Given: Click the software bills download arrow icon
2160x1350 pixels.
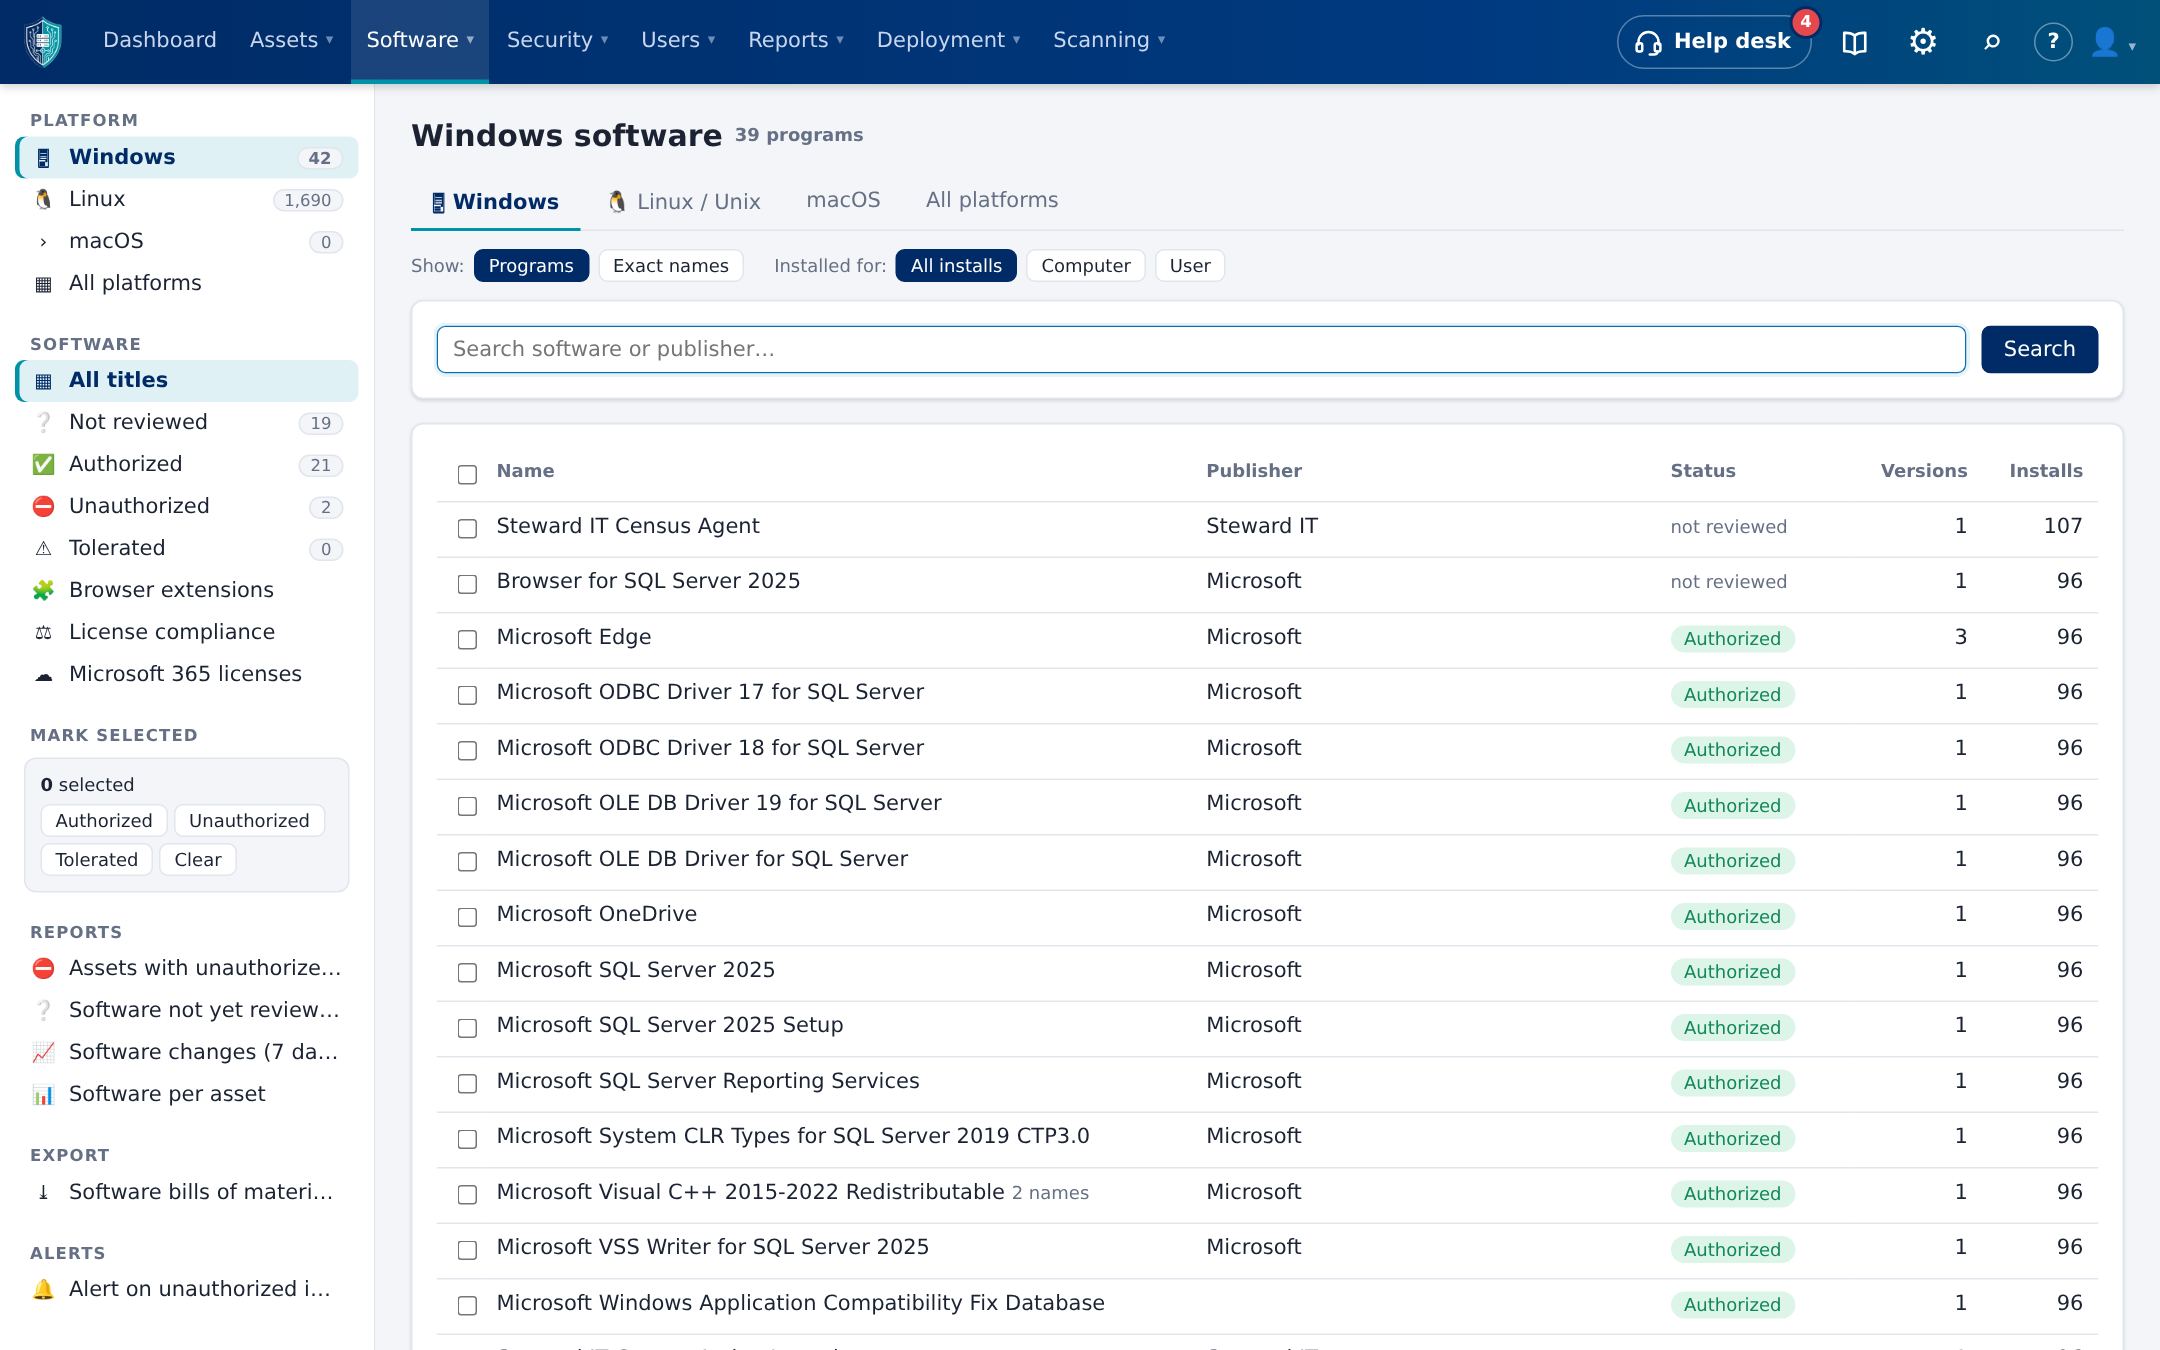Looking at the screenshot, I should (43, 1192).
